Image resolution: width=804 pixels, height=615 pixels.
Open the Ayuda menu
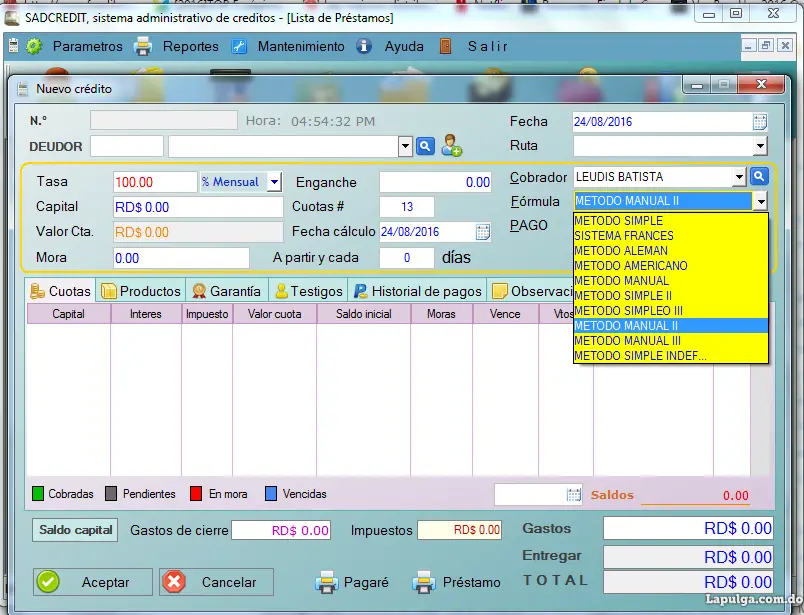[x=404, y=47]
